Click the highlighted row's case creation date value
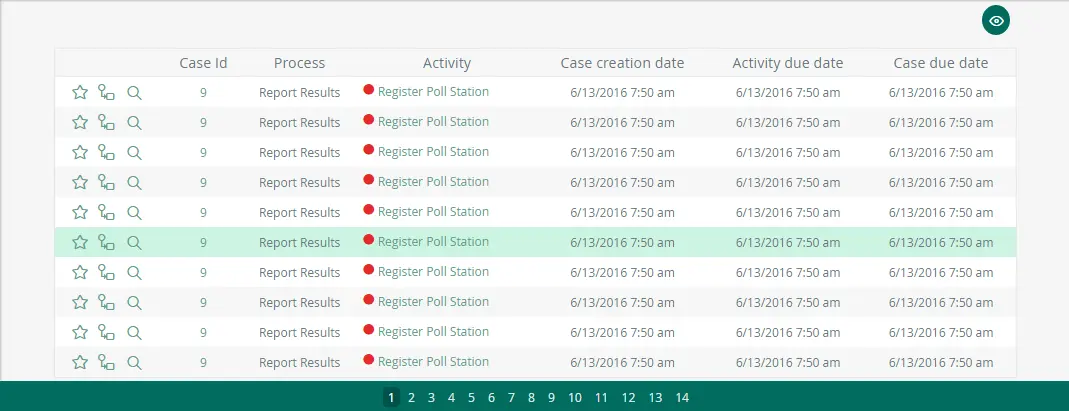This screenshot has height=411, width=1069. click(x=622, y=243)
